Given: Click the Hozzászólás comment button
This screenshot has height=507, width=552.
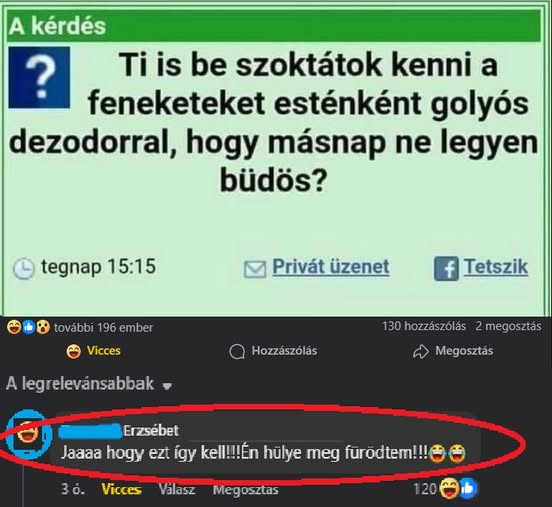Looking at the screenshot, I should [273, 351].
